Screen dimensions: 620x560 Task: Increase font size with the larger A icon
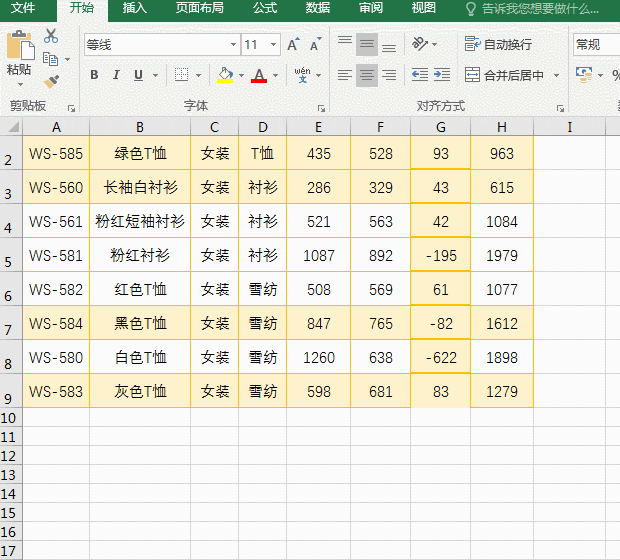coord(293,44)
